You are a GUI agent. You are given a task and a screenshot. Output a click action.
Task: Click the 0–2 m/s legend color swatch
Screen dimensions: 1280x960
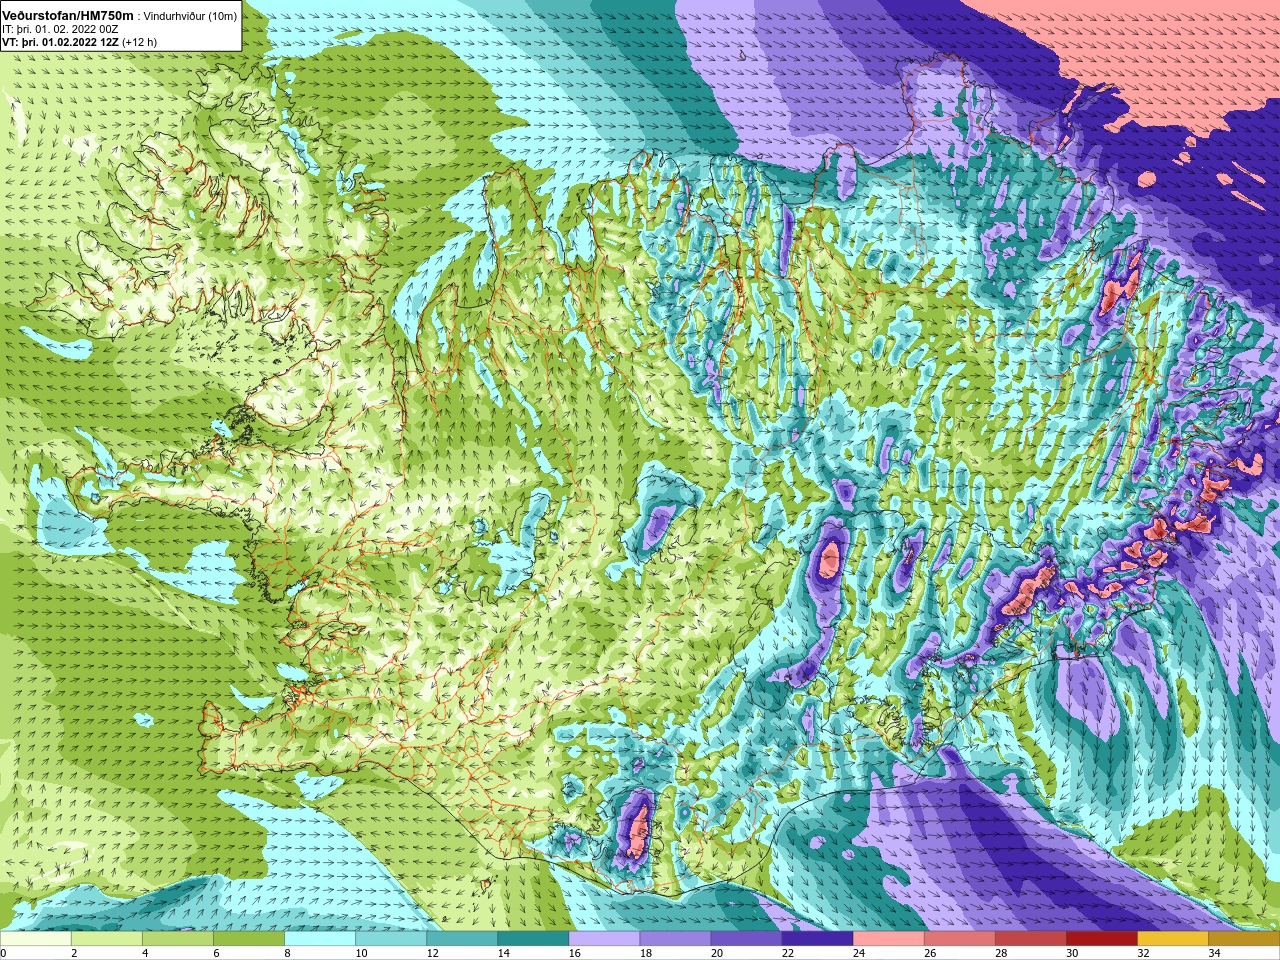click(x=36, y=939)
